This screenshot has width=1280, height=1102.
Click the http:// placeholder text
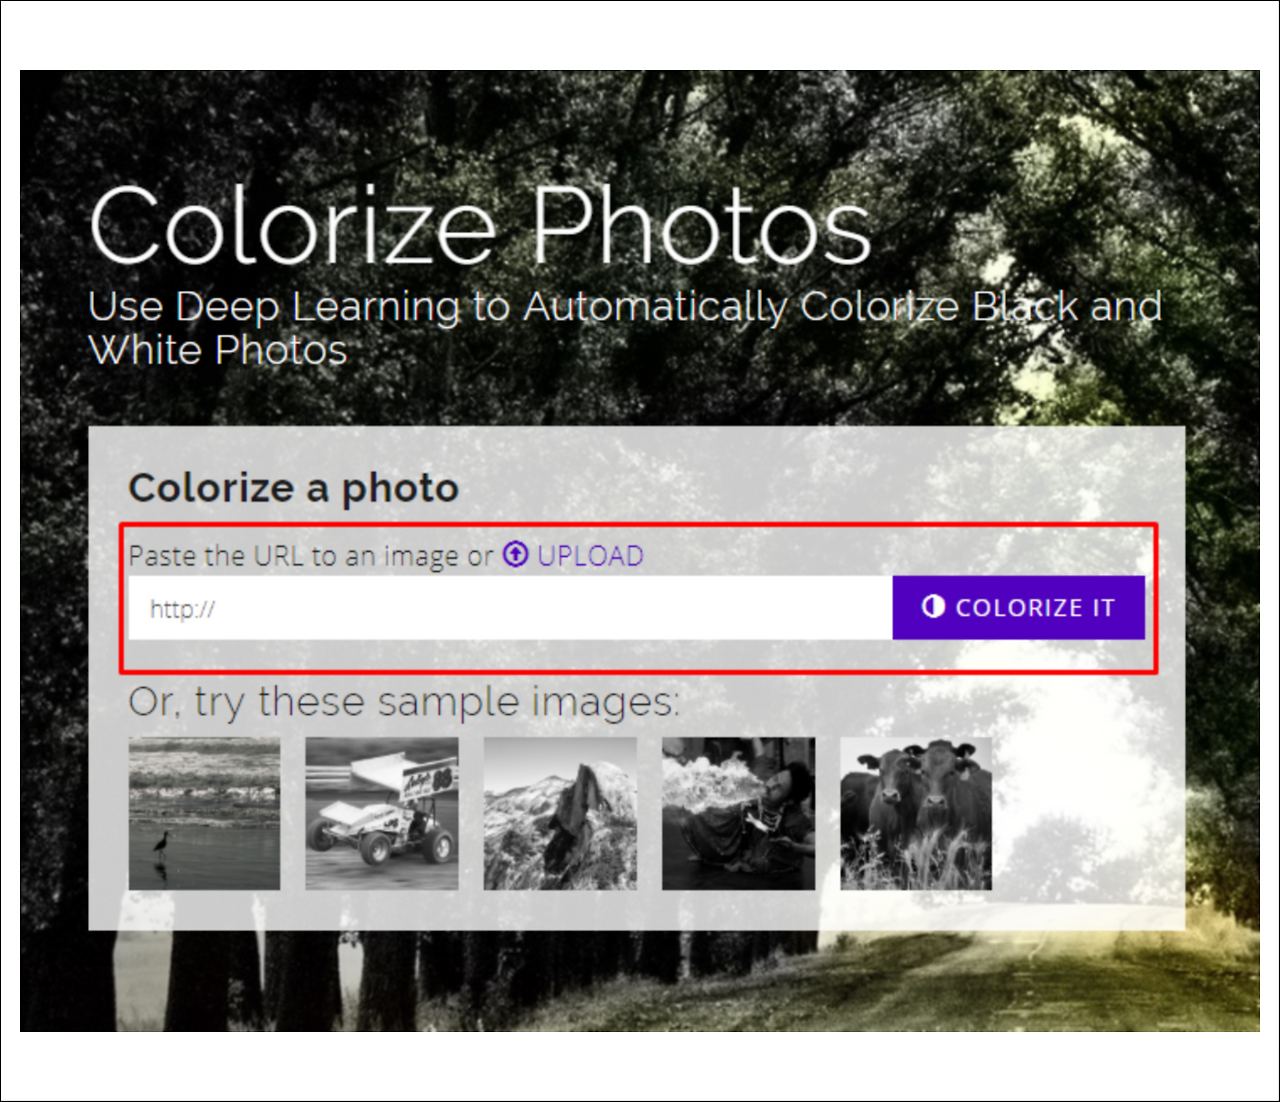point(182,609)
